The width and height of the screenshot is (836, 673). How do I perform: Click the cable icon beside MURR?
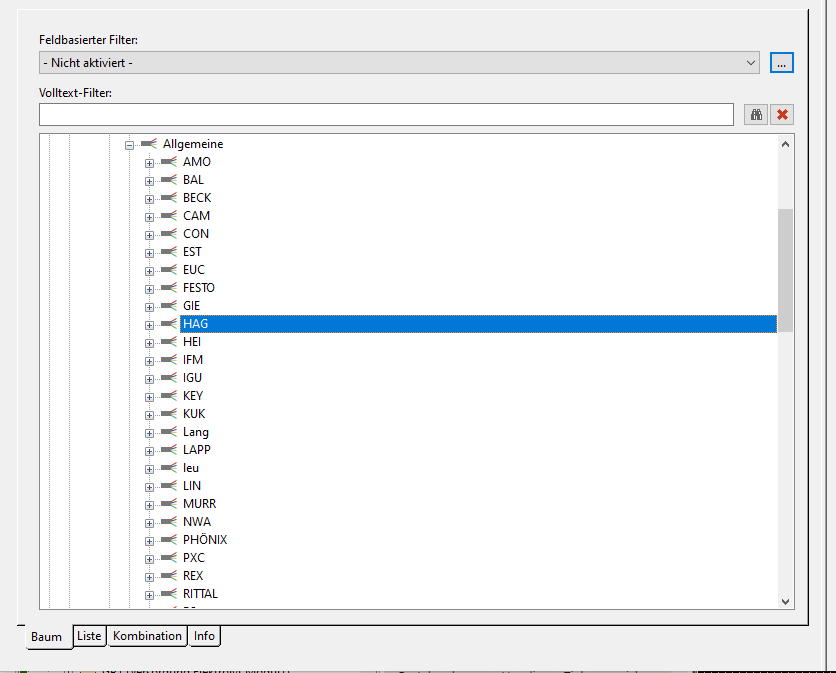tap(169, 503)
